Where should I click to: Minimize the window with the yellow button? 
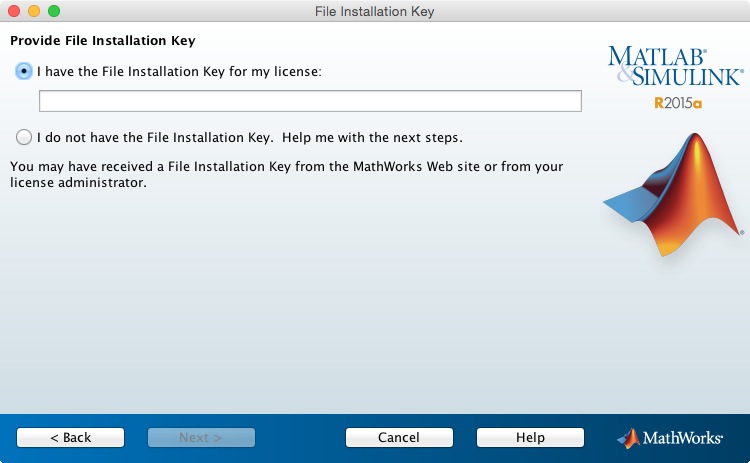tap(34, 11)
